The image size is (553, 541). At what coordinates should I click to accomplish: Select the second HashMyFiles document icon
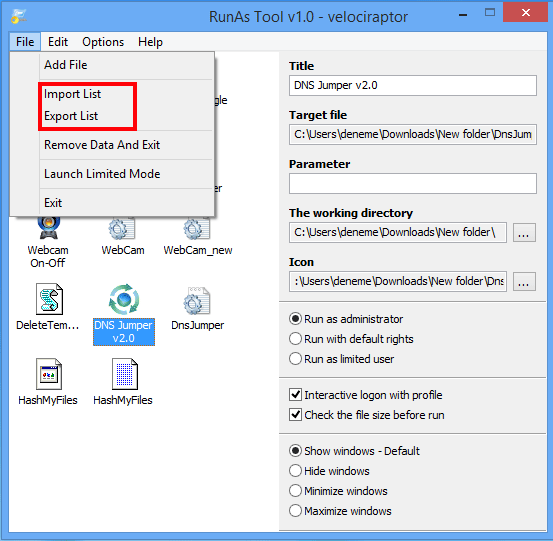pos(124,374)
